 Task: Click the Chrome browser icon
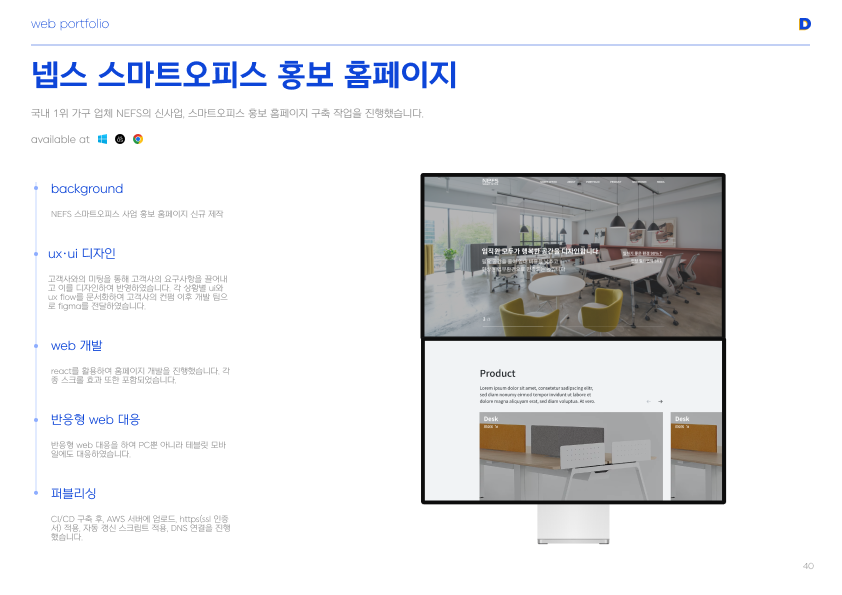tap(138, 139)
